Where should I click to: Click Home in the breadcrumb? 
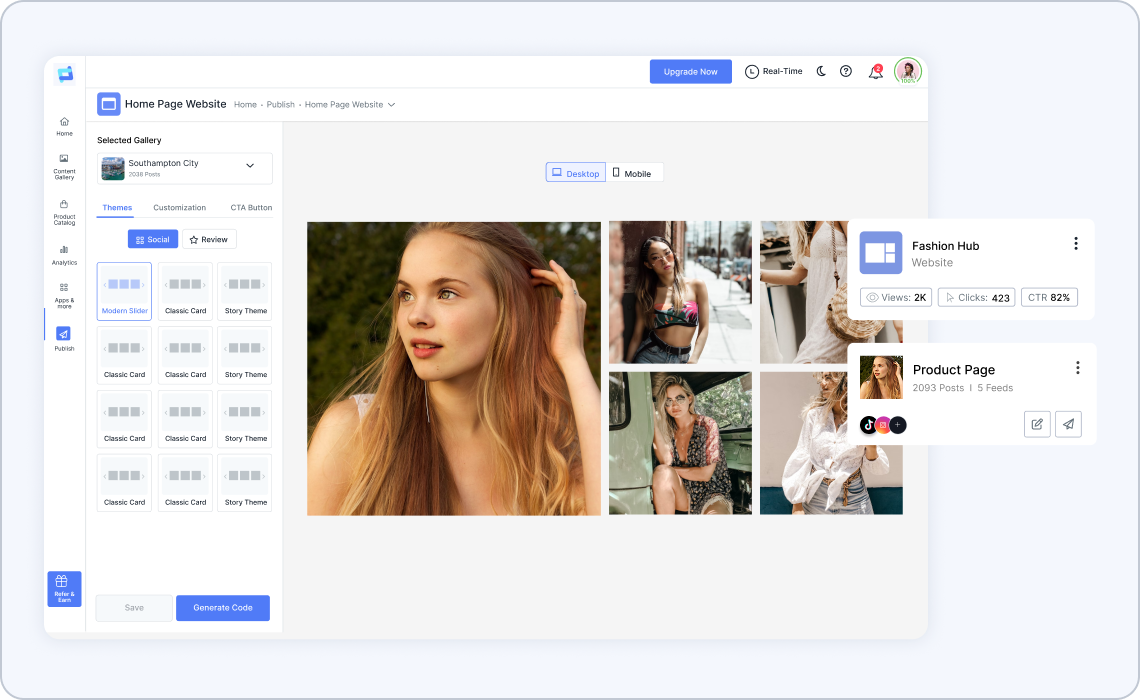[x=245, y=105]
